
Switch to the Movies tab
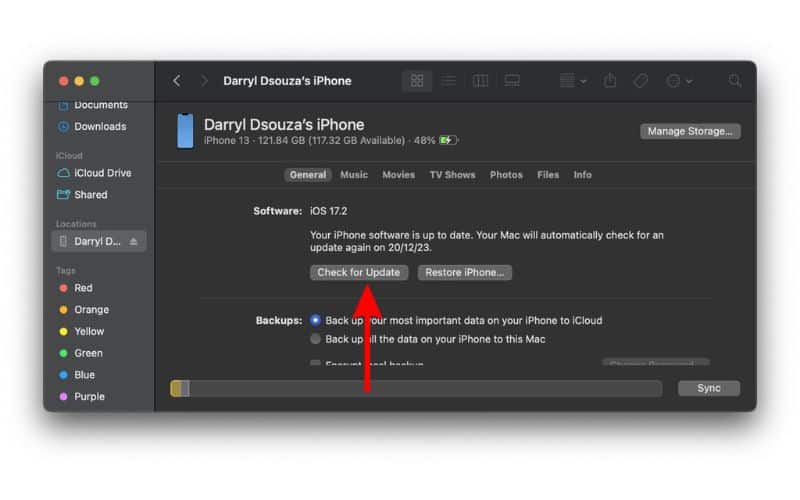click(398, 175)
